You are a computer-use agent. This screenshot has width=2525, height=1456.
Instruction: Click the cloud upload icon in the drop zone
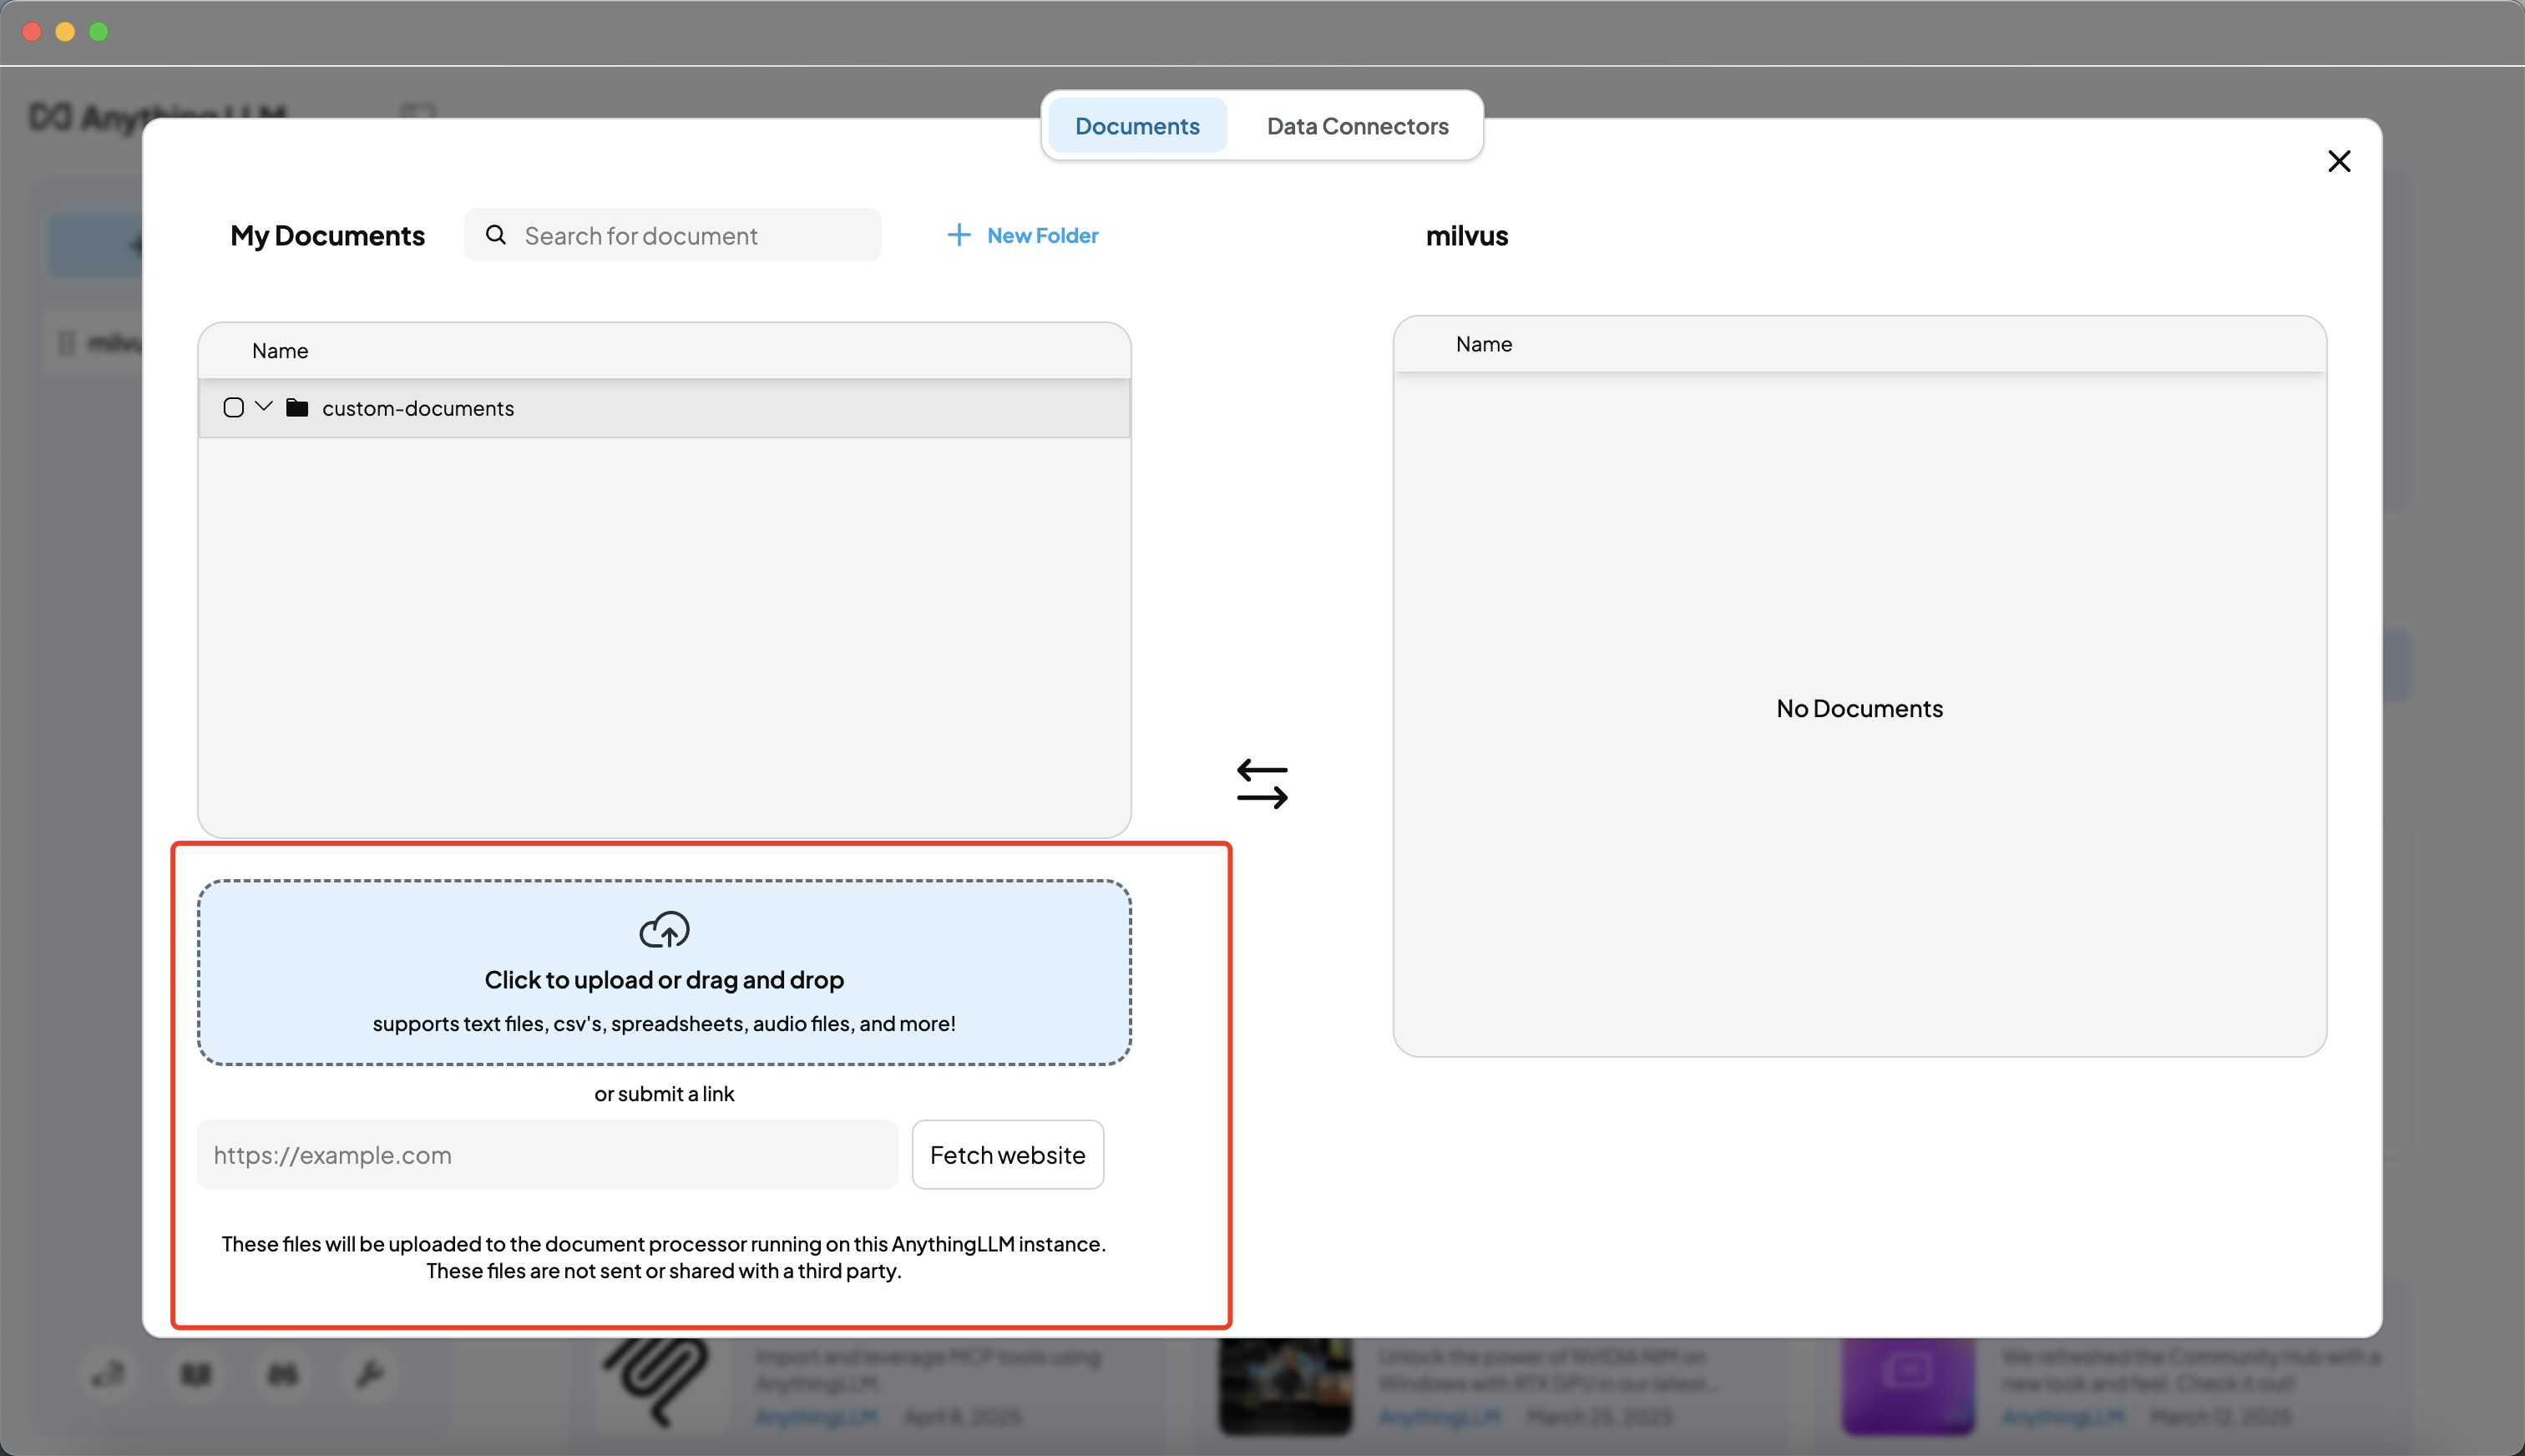(663, 929)
